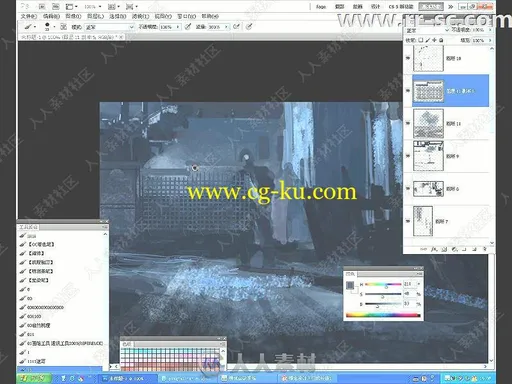512x384 pixels.
Task: Toggle lock all padlock in Layers panel
Action: click(x=441, y=40)
